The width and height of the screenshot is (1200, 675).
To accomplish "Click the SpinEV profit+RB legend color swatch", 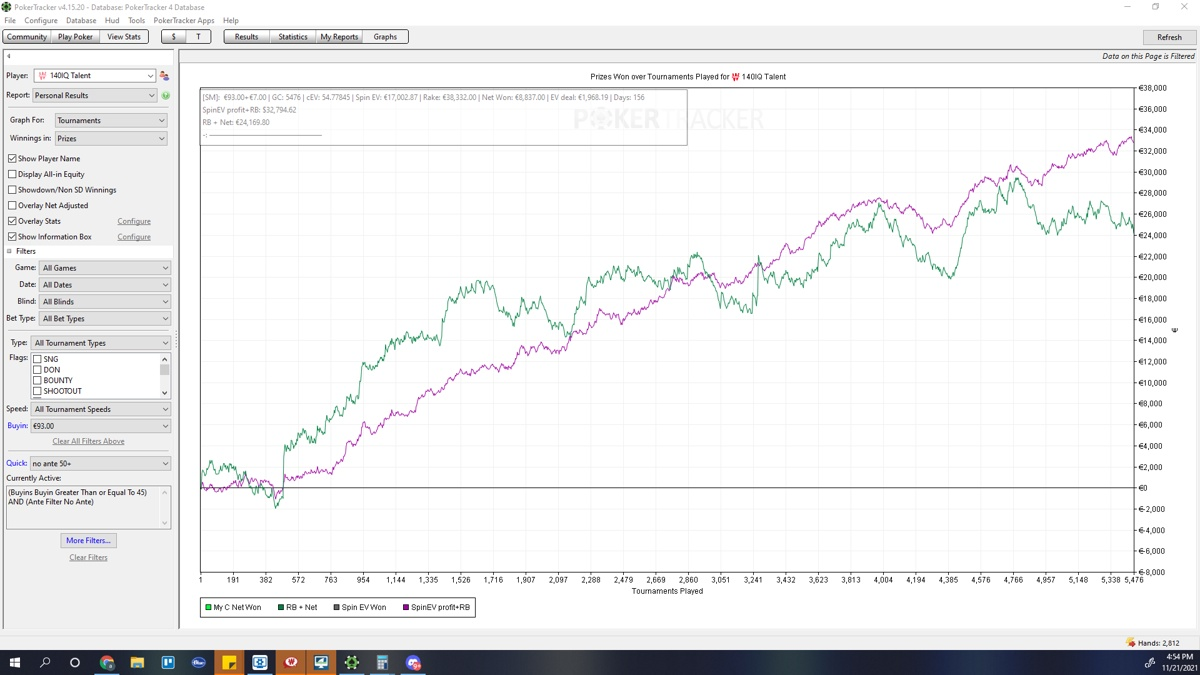I will tap(406, 607).
